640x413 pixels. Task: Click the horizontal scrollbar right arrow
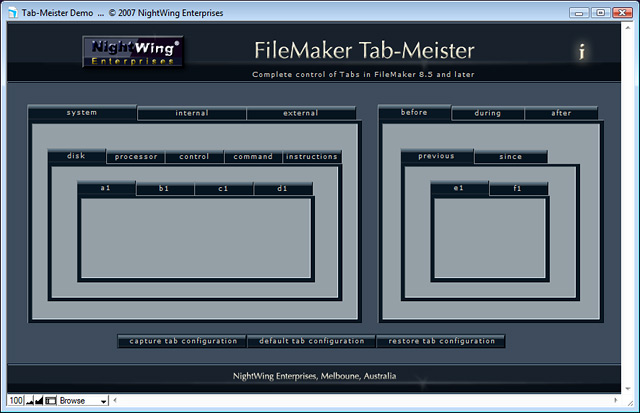click(x=616, y=401)
